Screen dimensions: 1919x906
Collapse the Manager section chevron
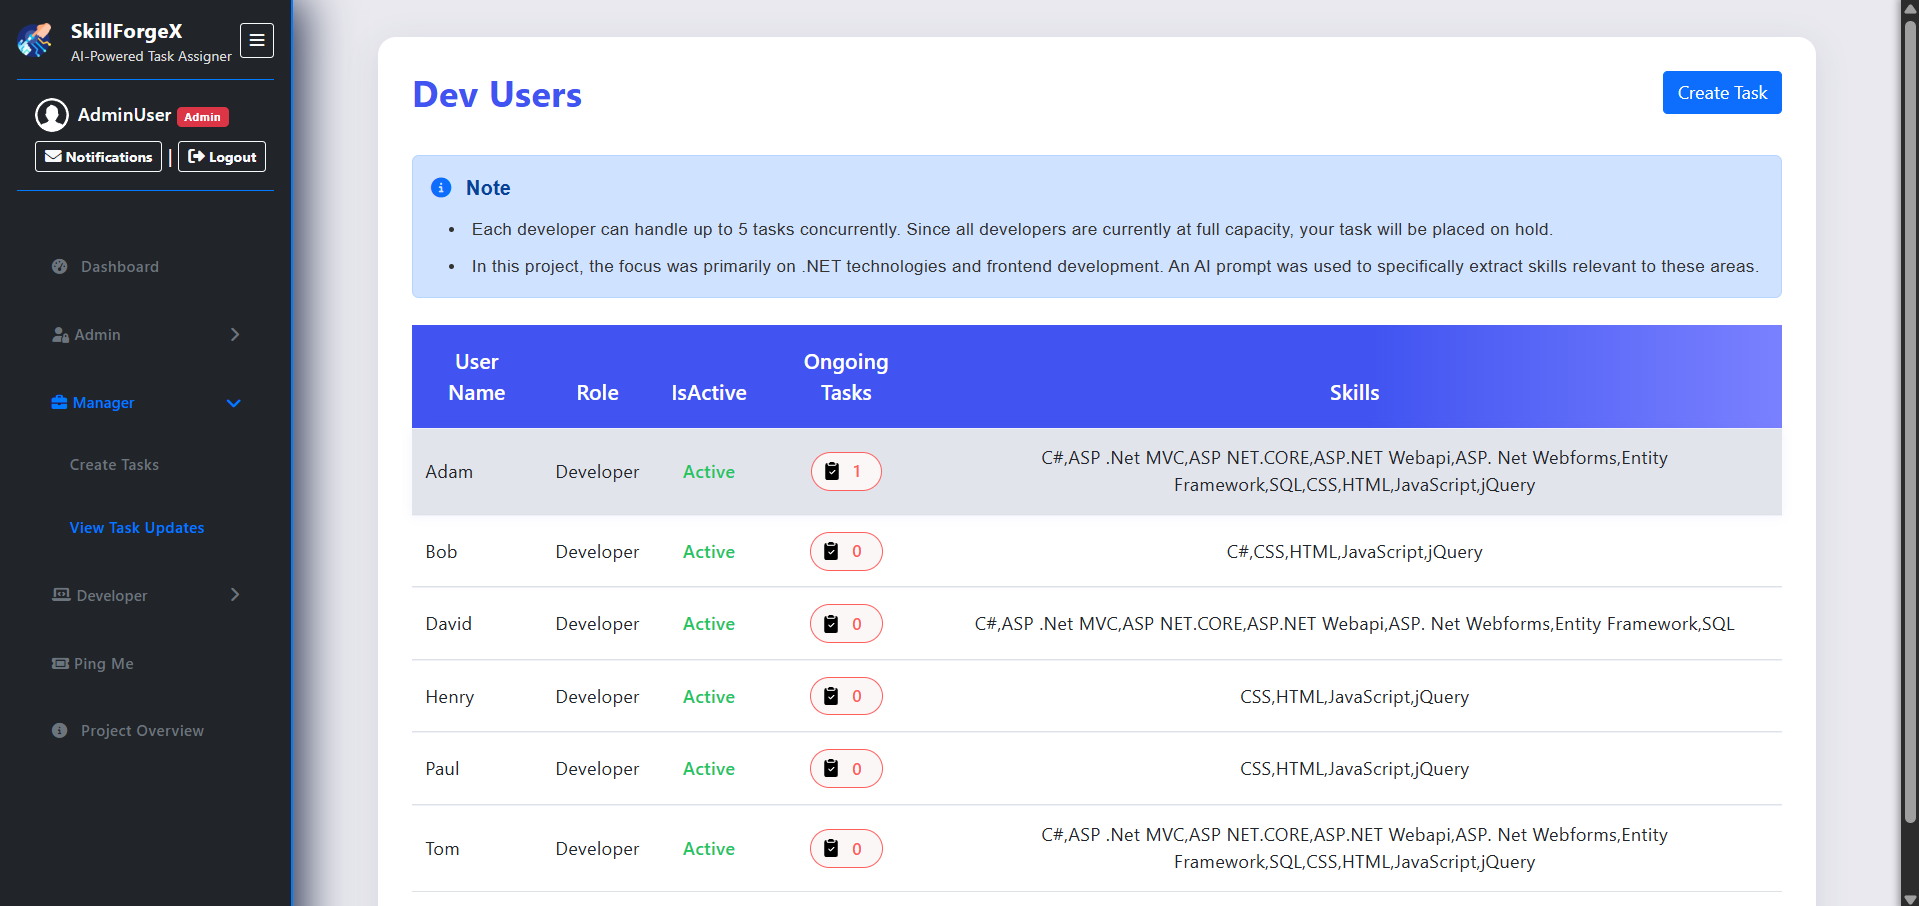[x=234, y=403]
